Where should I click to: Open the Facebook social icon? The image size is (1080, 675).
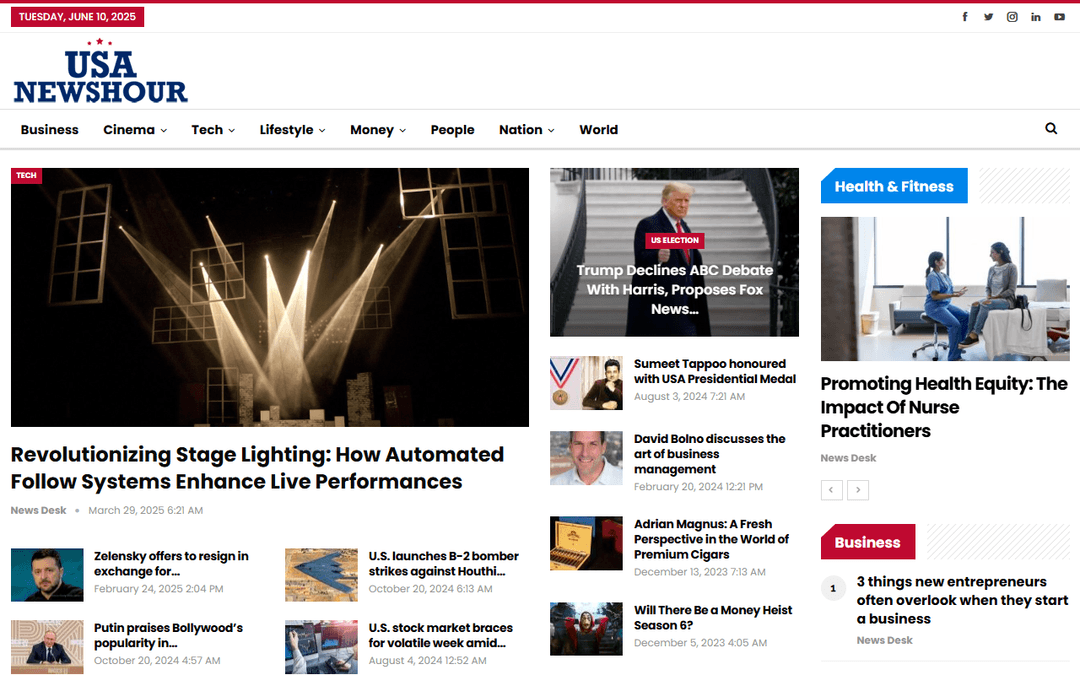pos(965,17)
